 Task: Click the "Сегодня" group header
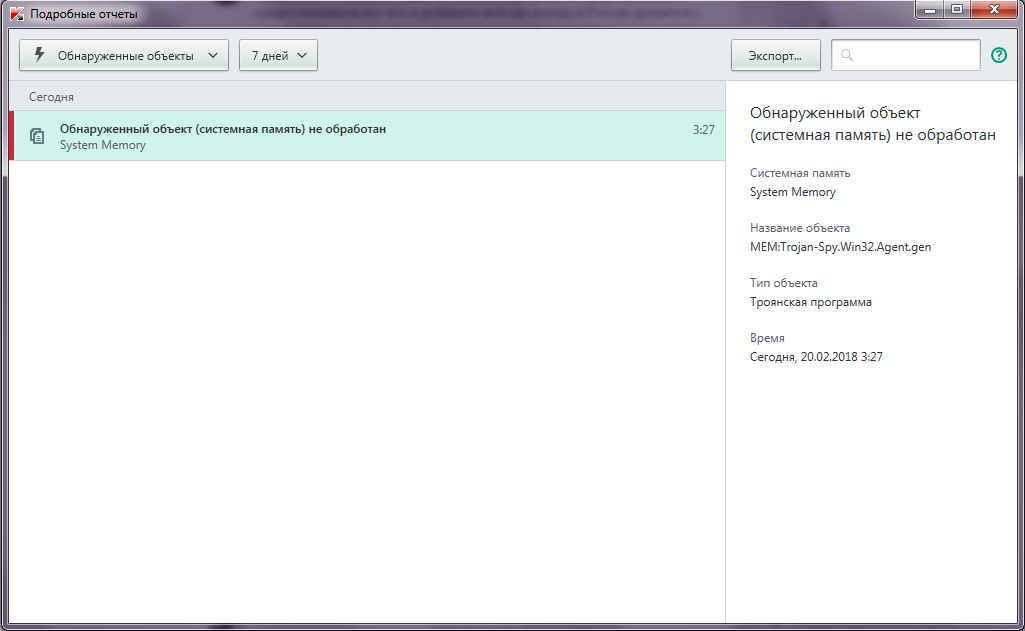coord(51,97)
